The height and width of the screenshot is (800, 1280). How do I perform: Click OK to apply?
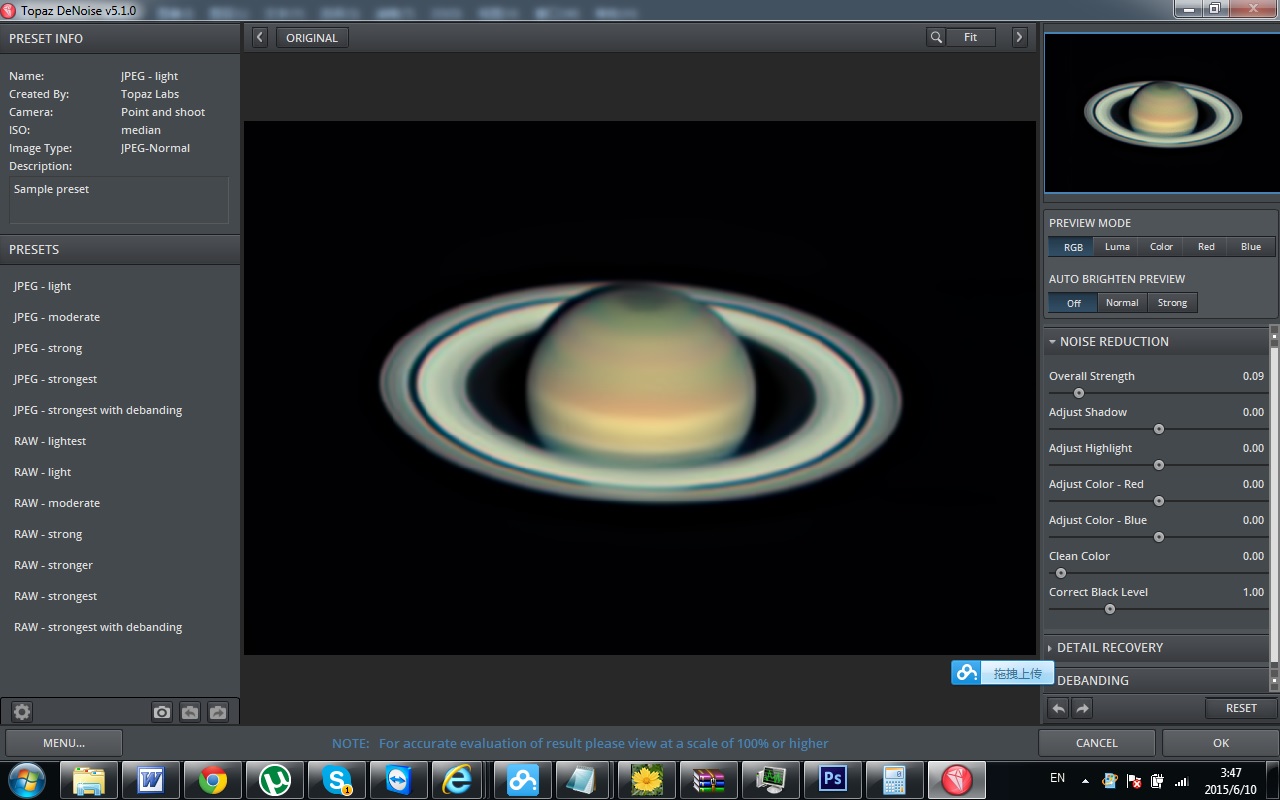coord(1221,743)
